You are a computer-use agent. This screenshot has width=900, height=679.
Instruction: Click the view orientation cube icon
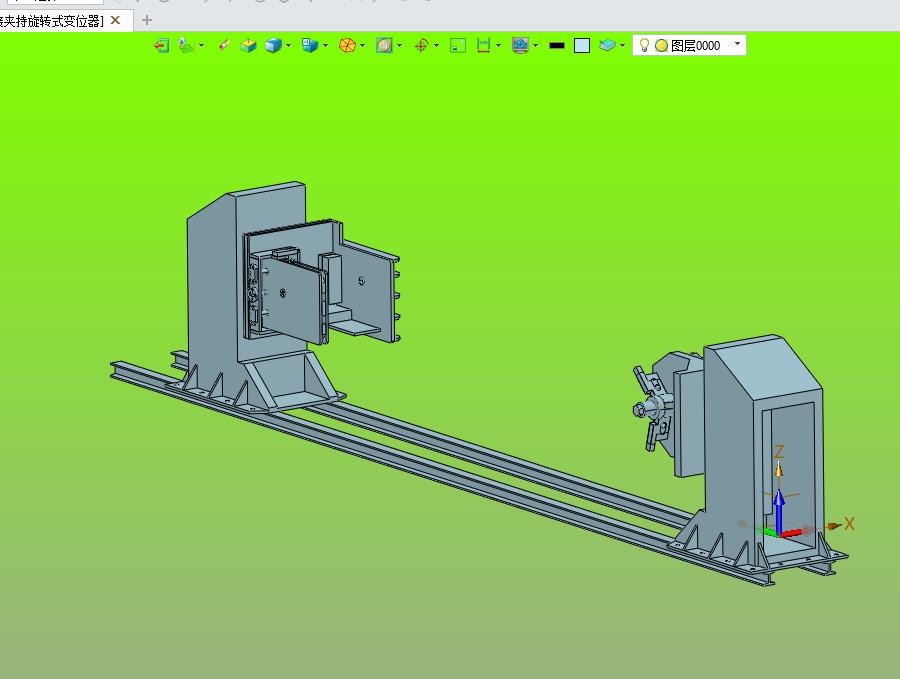coord(310,45)
